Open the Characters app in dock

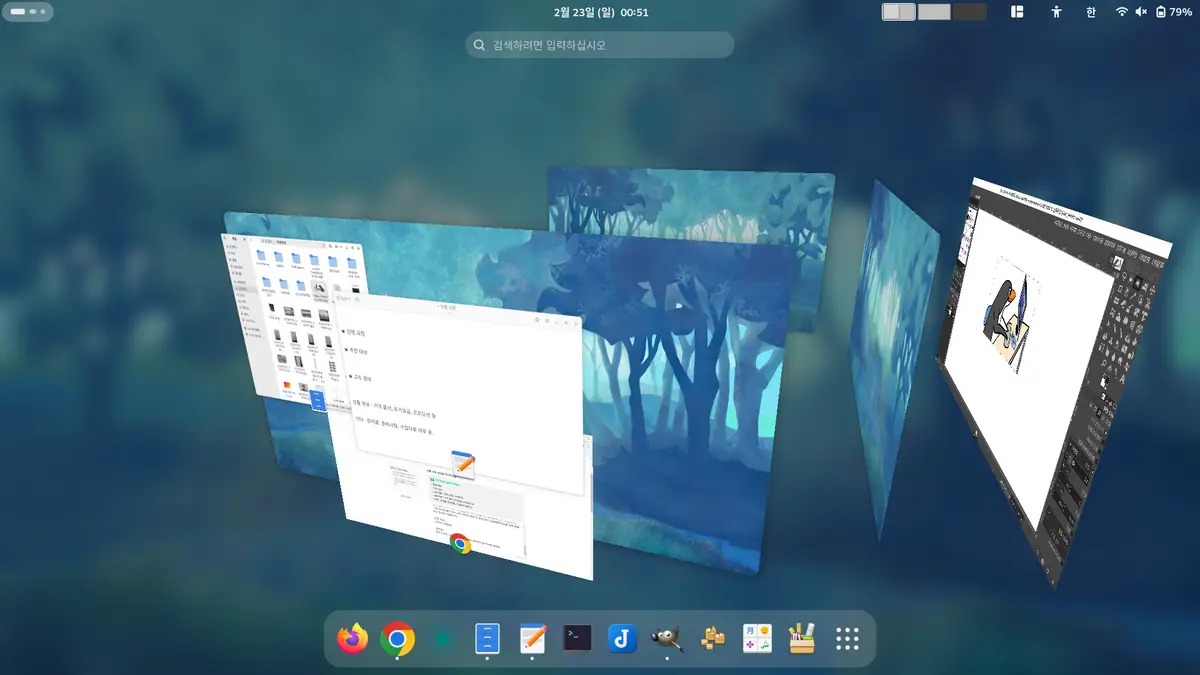click(x=757, y=639)
